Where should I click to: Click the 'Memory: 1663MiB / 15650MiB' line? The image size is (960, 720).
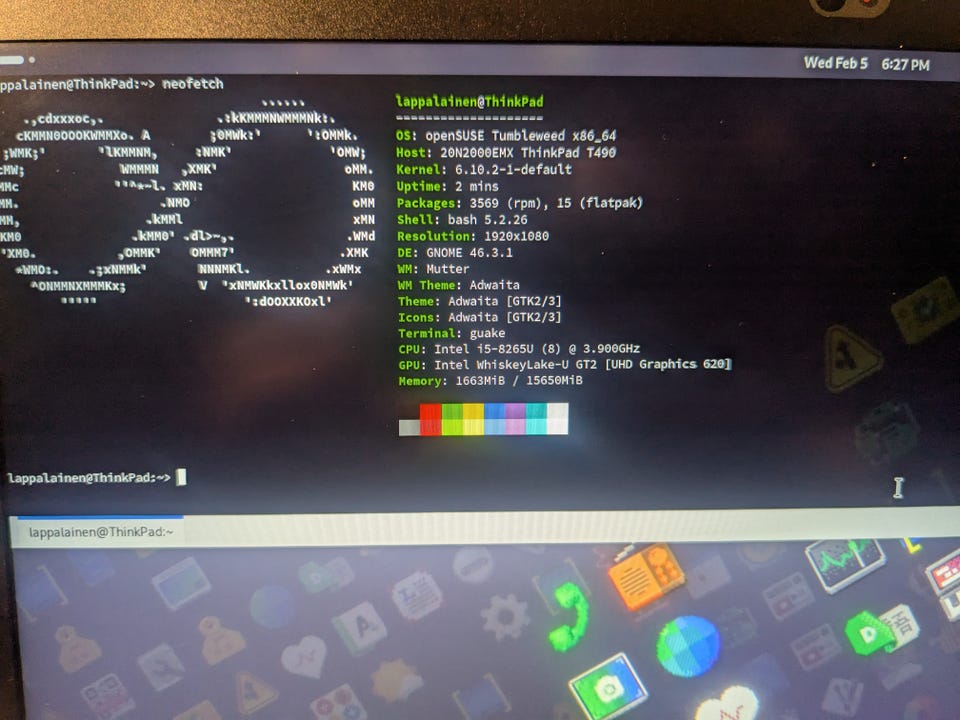(x=490, y=381)
